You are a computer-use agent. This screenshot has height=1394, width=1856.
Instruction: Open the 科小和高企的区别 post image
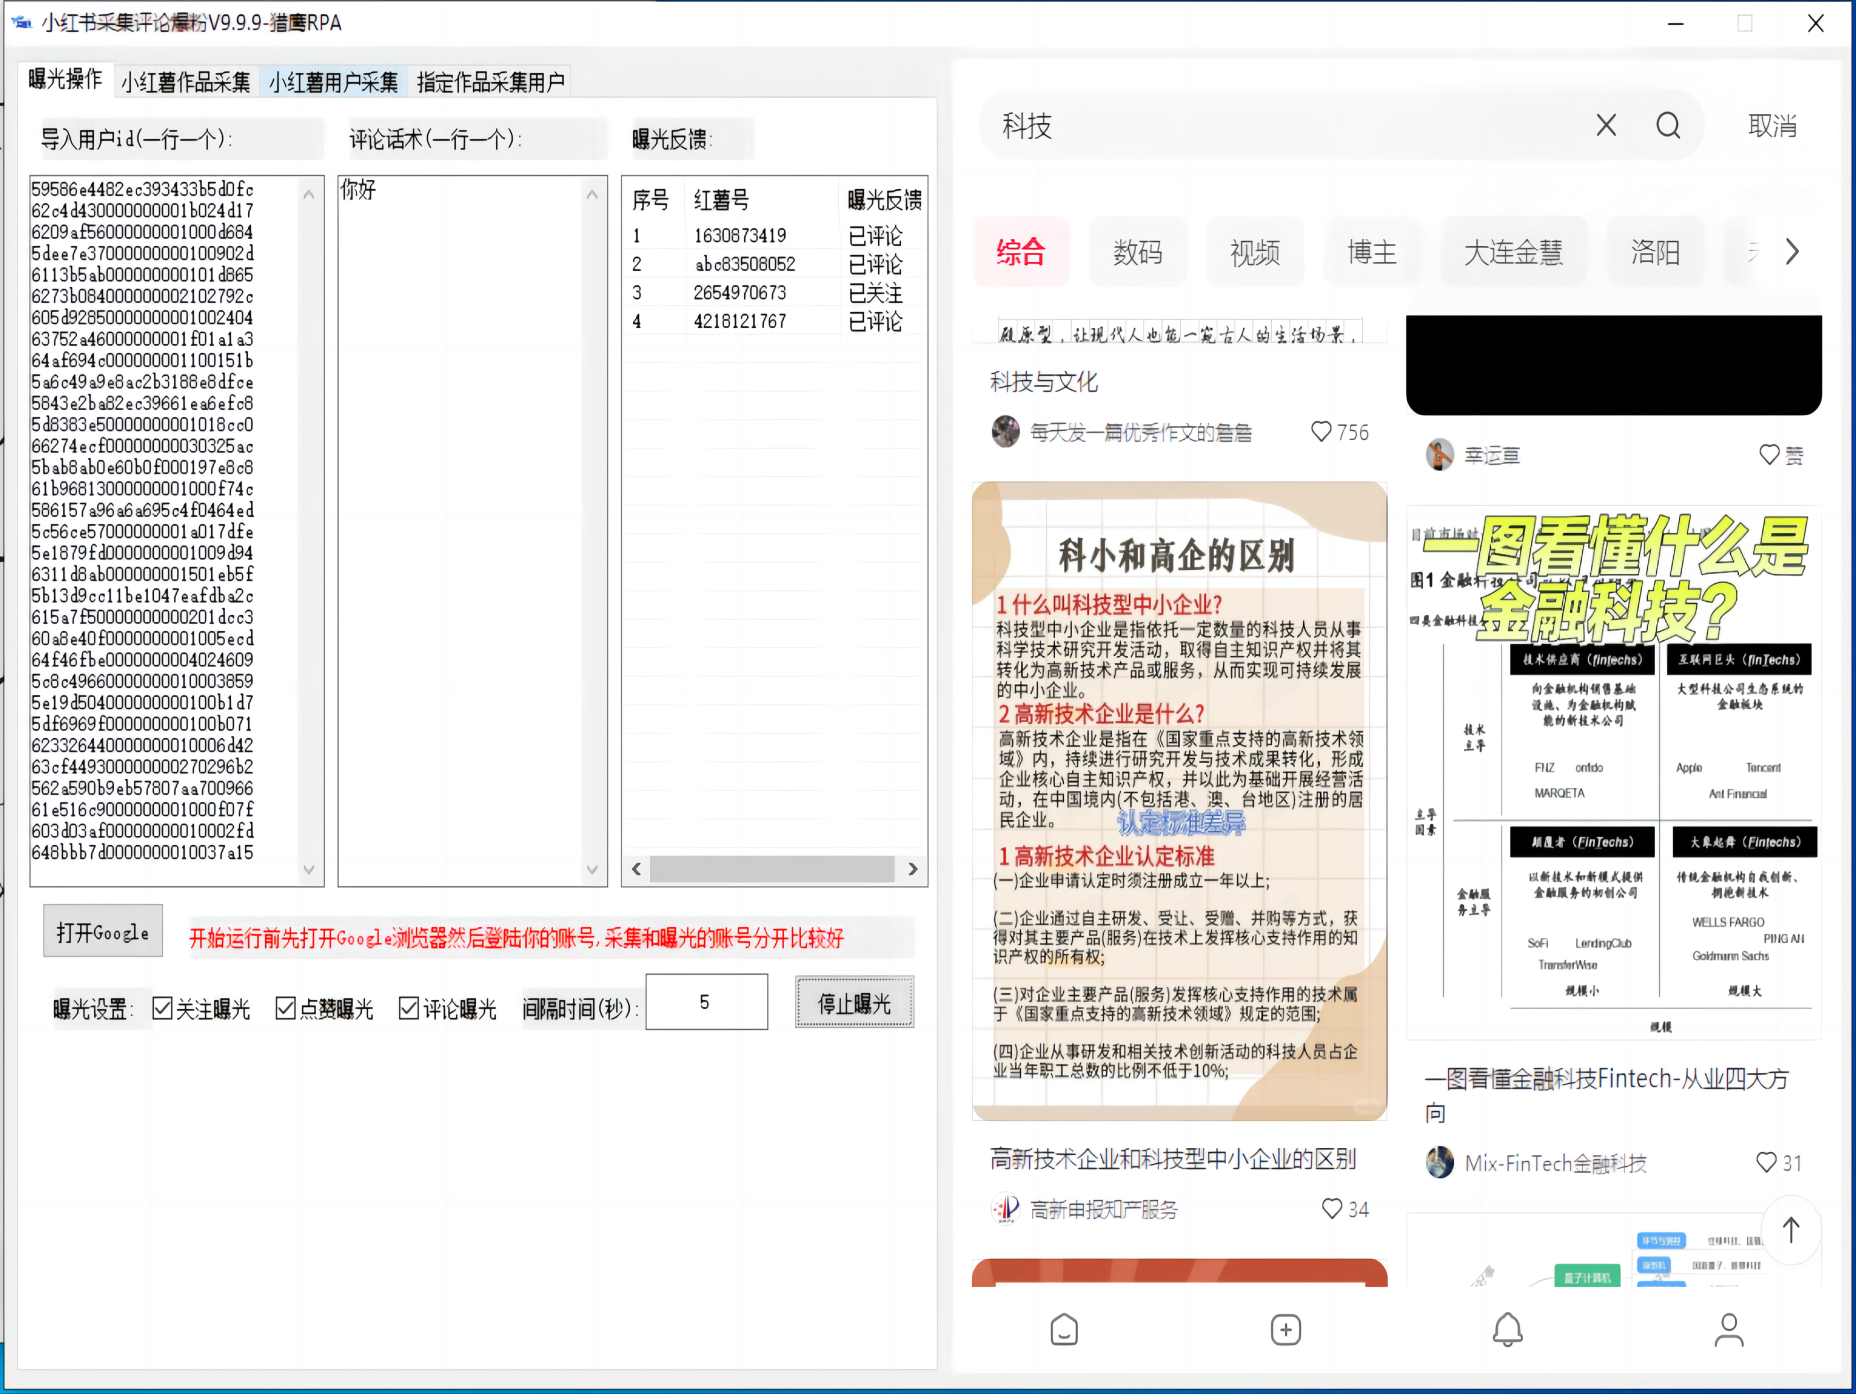click(x=1179, y=801)
